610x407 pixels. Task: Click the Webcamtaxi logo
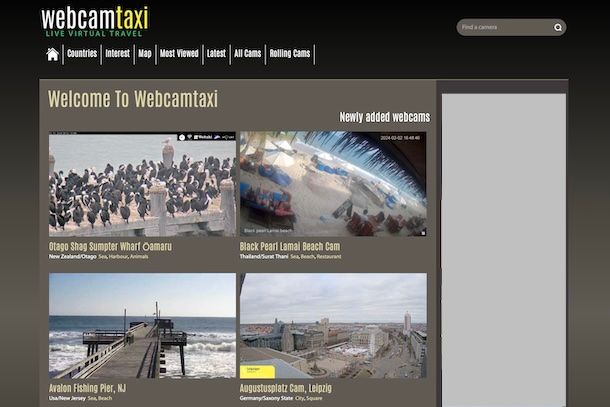[x=94, y=21]
